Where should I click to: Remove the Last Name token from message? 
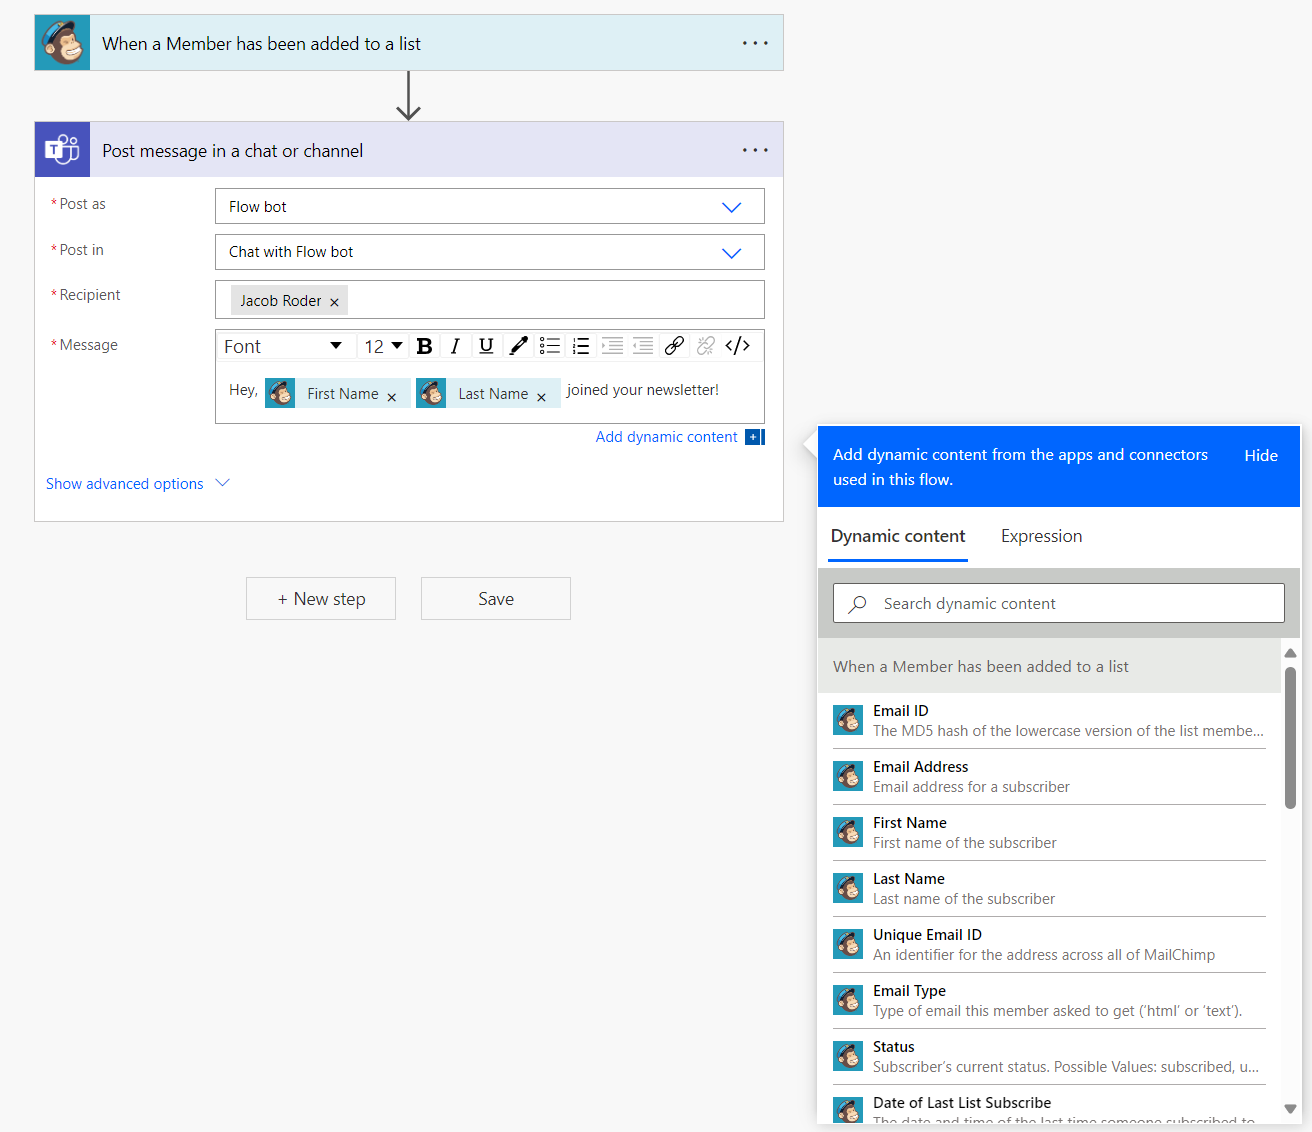(541, 397)
